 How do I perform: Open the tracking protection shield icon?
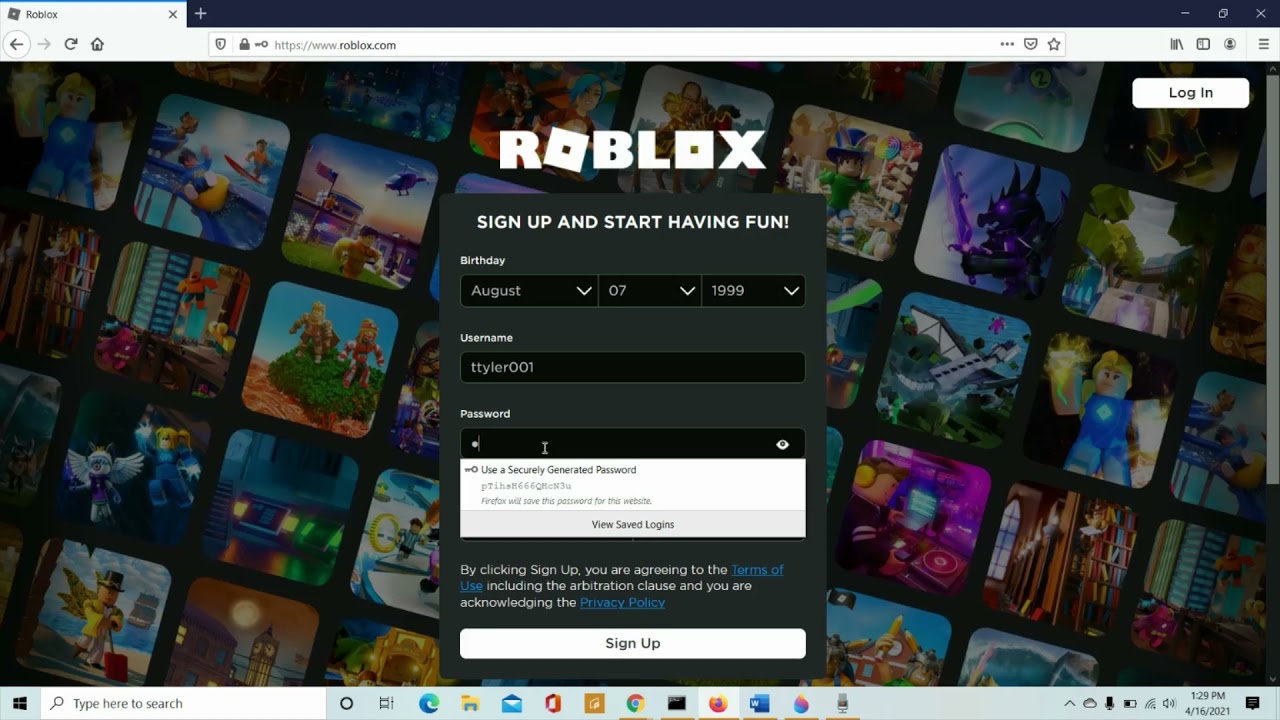(x=221, y=45)
